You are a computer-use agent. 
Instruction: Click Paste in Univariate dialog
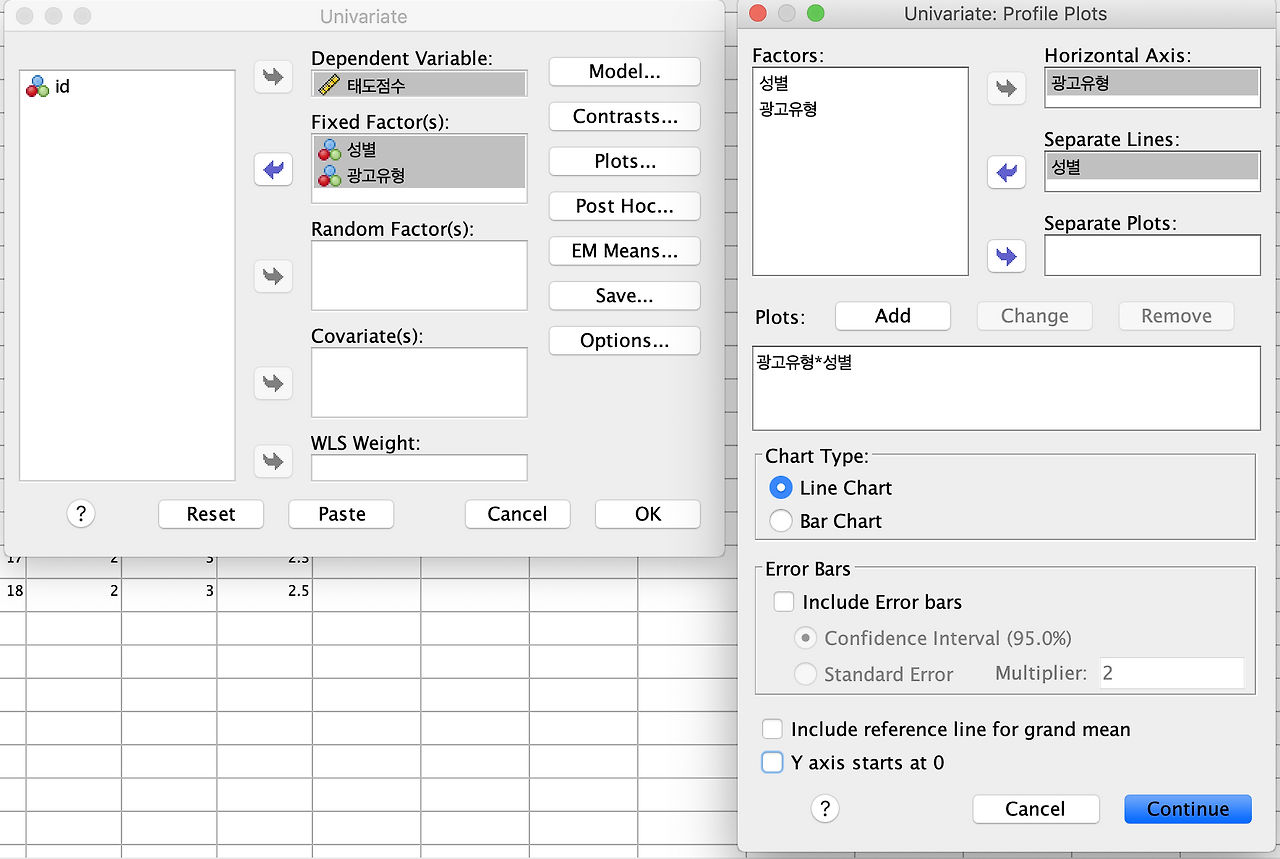click(342, 514)
